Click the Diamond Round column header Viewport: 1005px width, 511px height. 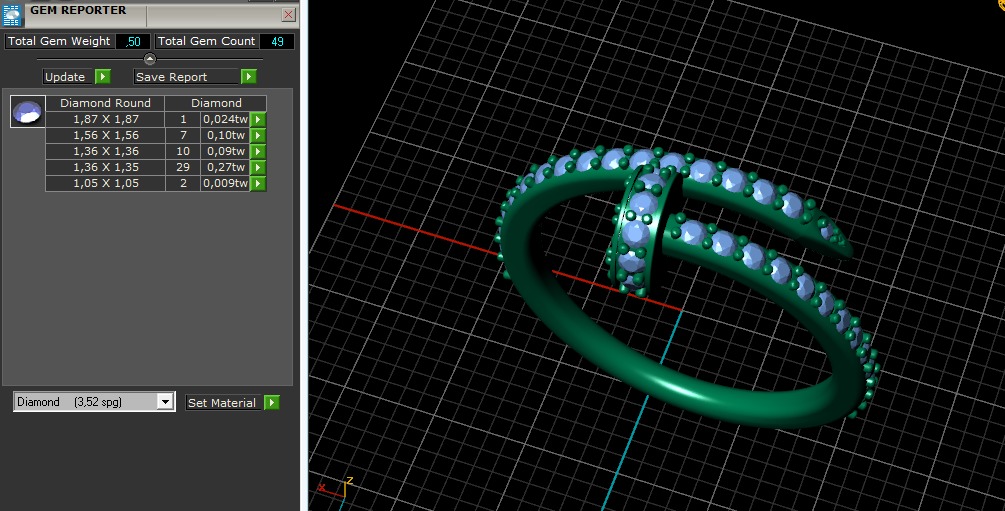(105, 103)
